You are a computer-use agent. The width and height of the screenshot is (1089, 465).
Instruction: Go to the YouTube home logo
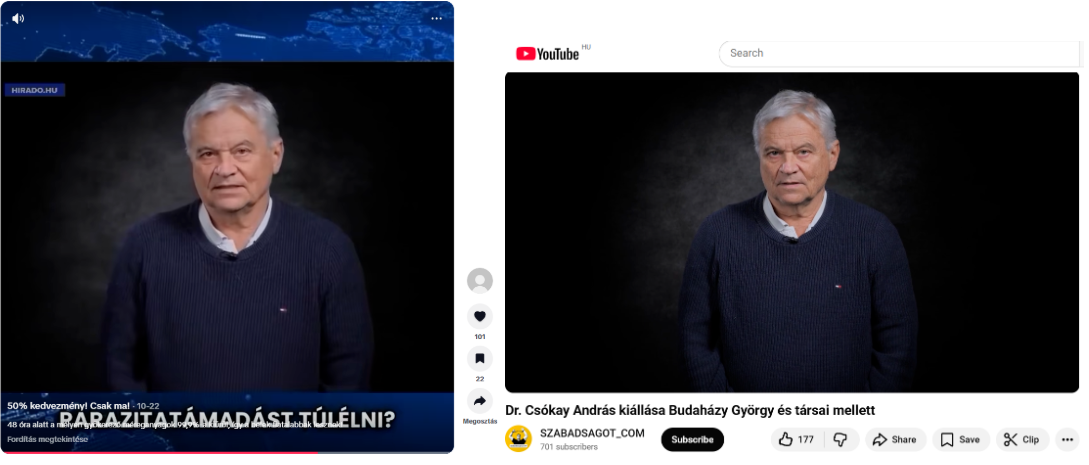548,53
